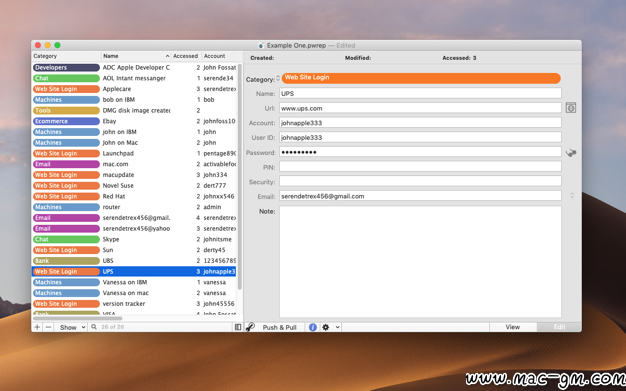Image resolution: width=626 pixels, height=391 pixels.
Task: Open the Show dropdown
Action: 72,327
